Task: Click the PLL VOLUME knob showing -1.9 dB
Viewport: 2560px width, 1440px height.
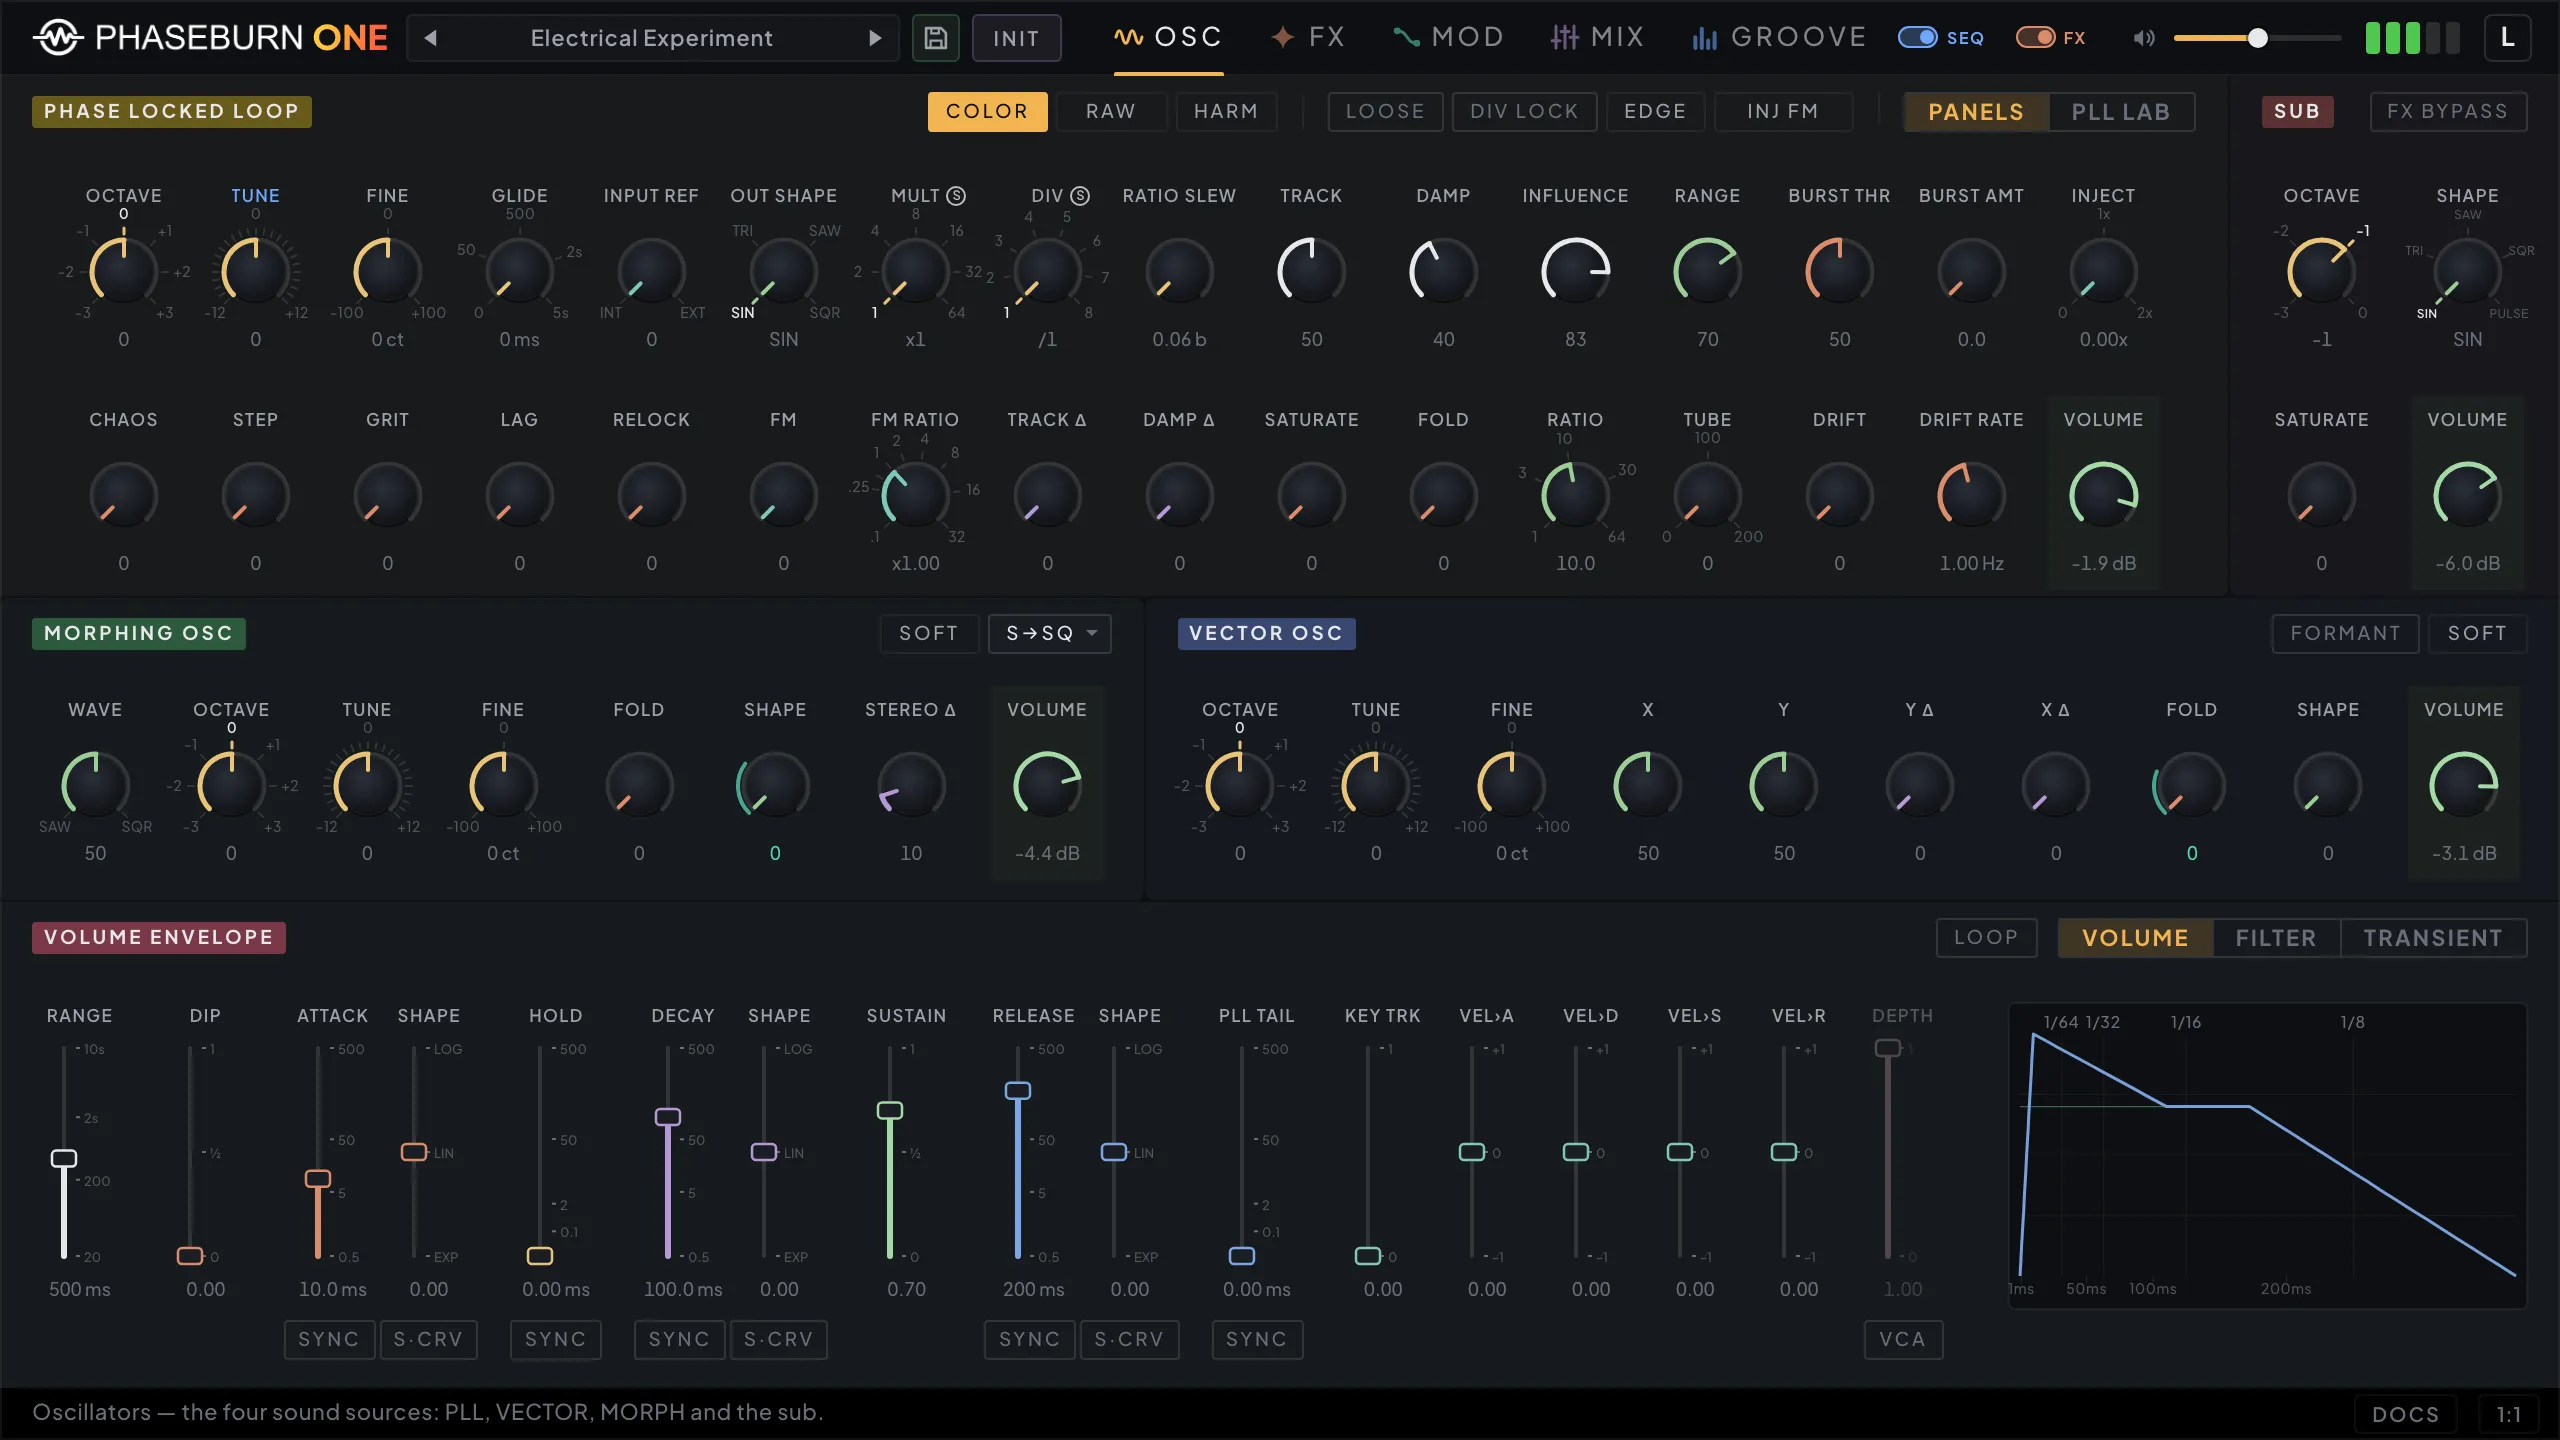Action: (x=2104, y=494)
